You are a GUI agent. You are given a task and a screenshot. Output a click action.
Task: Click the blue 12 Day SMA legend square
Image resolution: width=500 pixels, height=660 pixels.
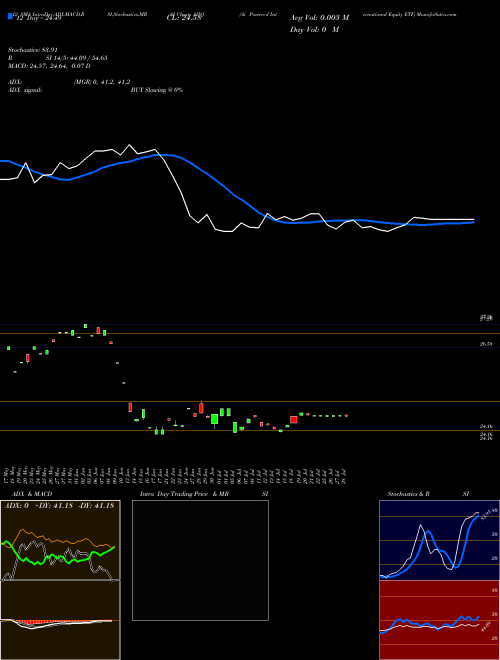(x=10, y=16)
